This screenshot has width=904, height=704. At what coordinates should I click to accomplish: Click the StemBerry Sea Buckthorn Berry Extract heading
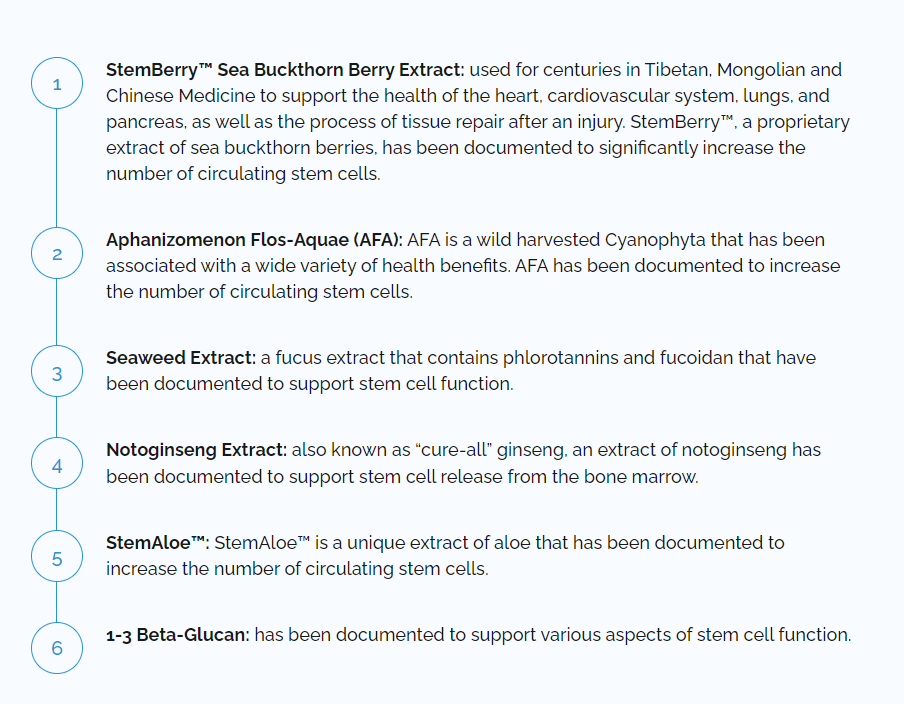[285, 70]
